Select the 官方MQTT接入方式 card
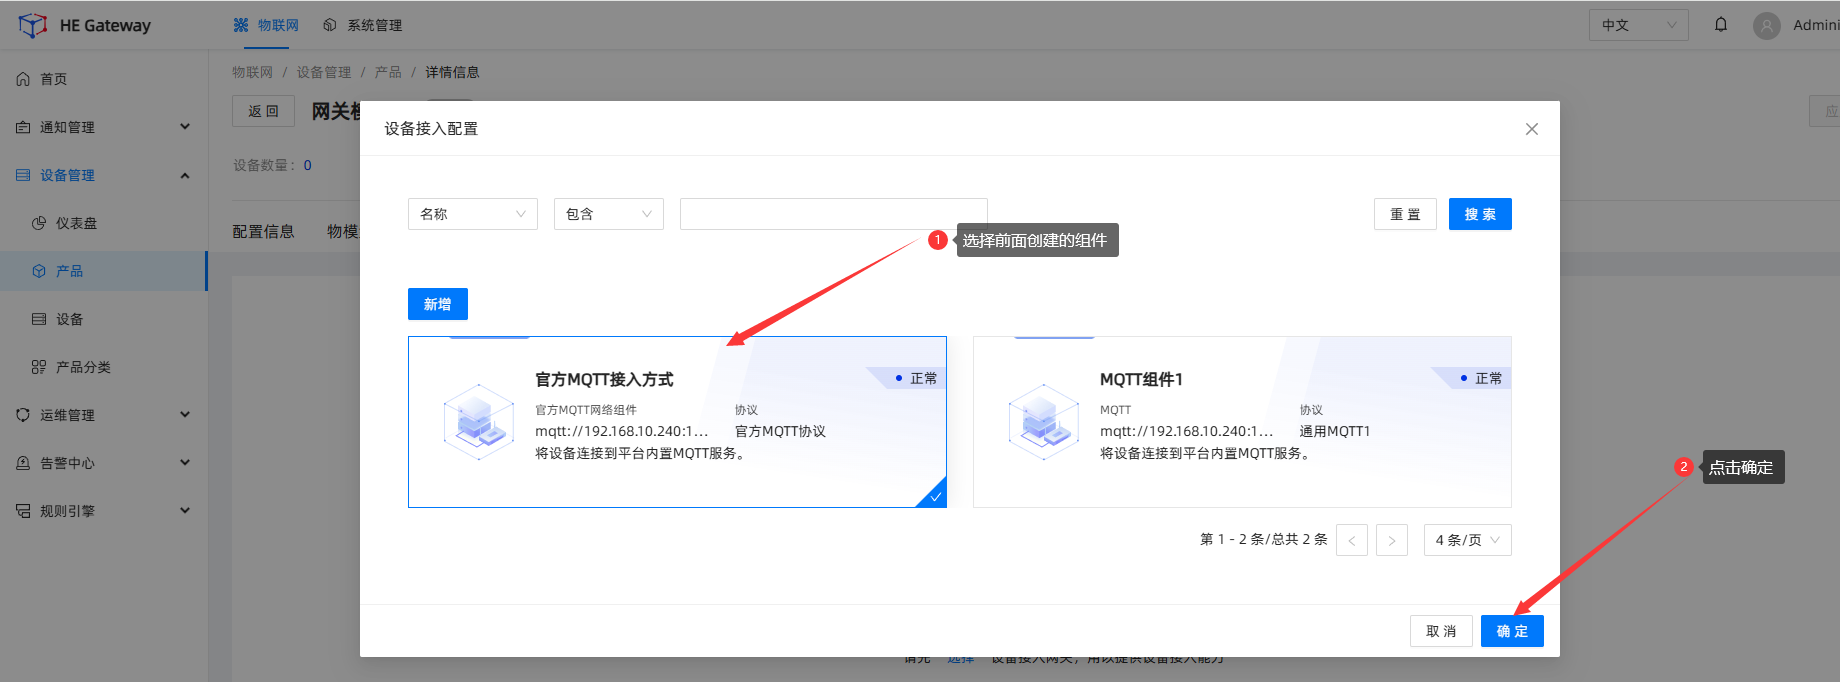This screenshot has height=682, width=1840. pyautogui.click(x=676, y=421)
